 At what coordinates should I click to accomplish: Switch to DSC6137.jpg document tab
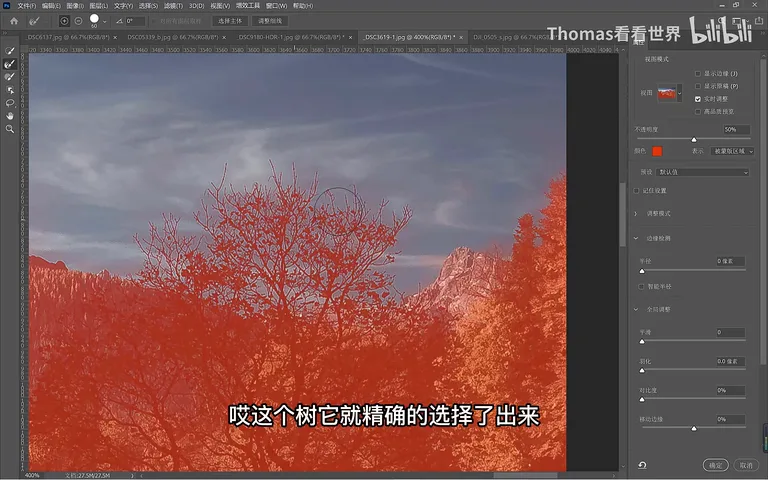[x=68, y=37]
